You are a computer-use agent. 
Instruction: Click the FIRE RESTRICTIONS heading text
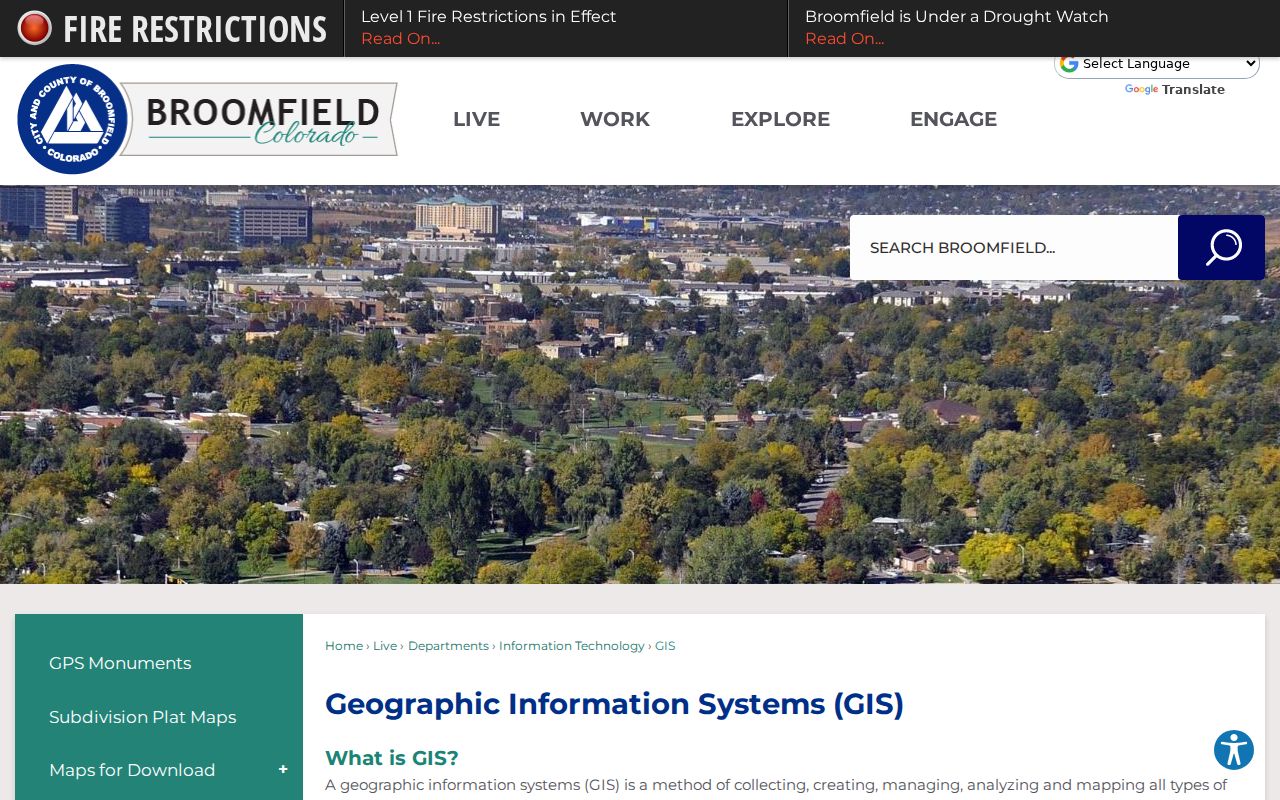(x=195, y=29)
